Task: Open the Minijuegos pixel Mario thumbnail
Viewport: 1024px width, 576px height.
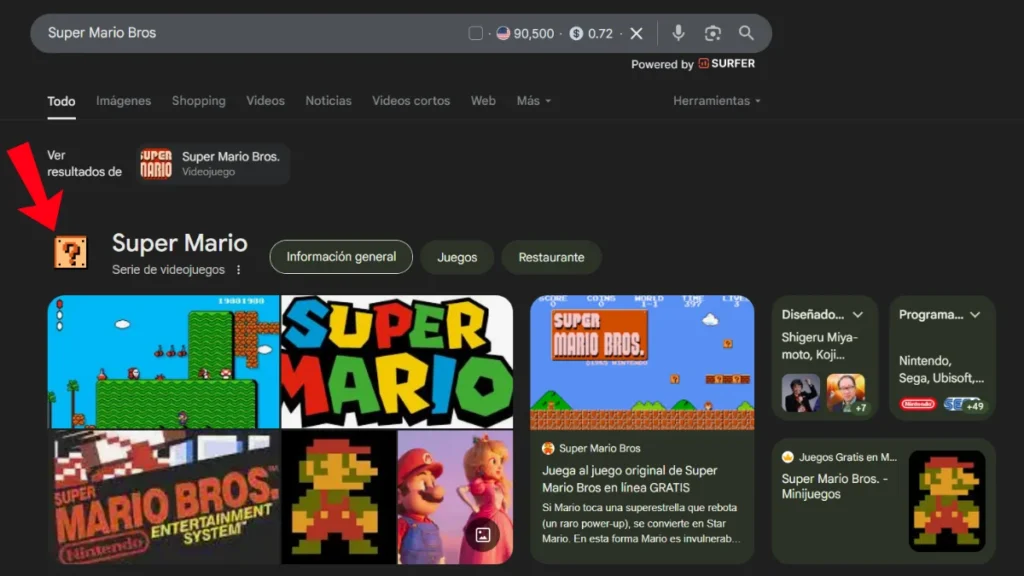Action: click(x=947, y=500)
